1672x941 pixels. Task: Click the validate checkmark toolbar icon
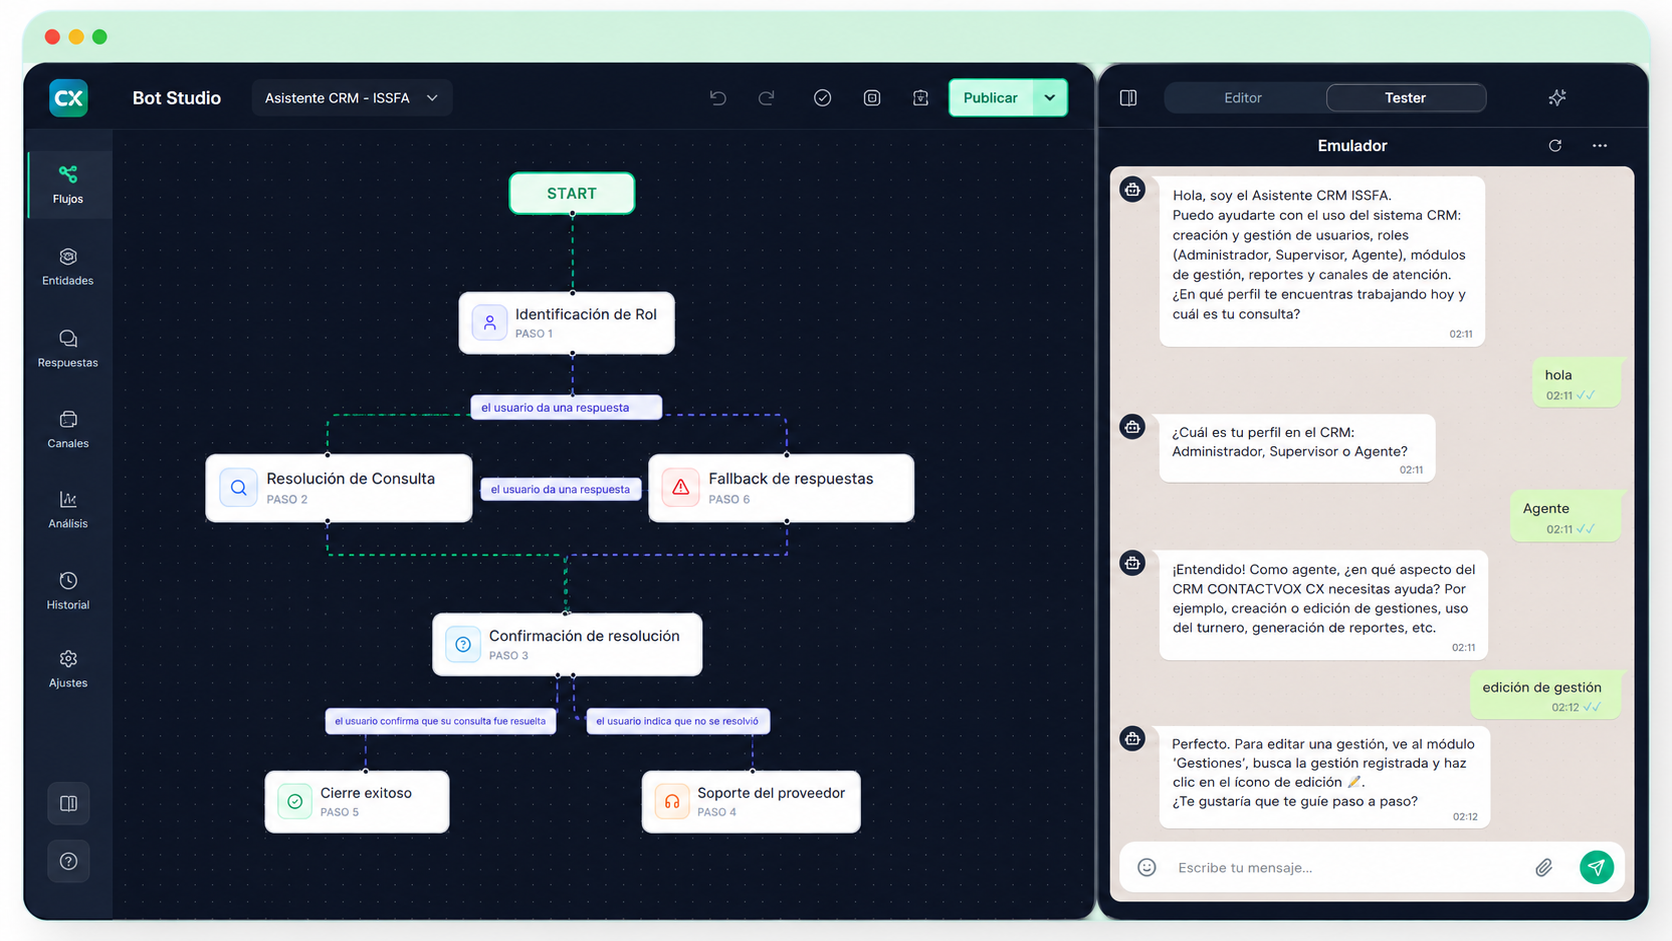tap(822, 98)
